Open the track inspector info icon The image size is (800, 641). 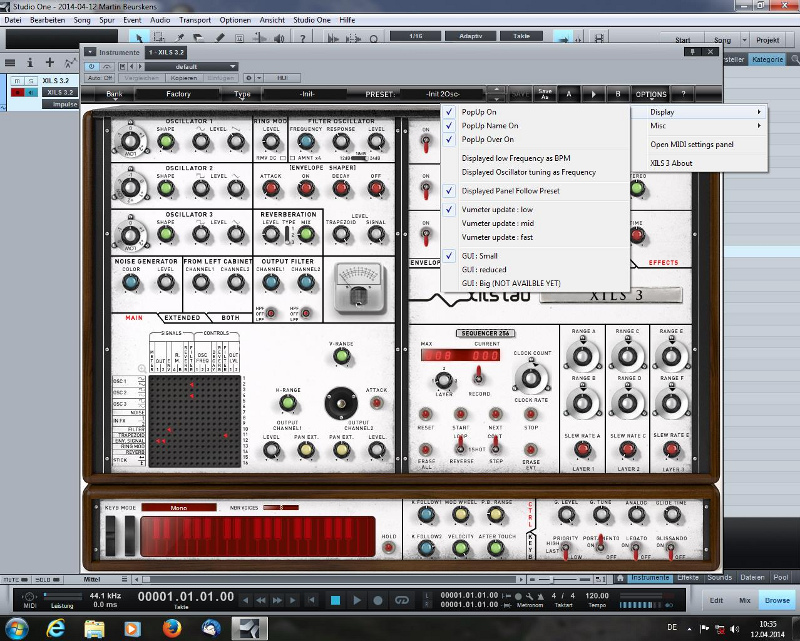[x=30, y=62]
